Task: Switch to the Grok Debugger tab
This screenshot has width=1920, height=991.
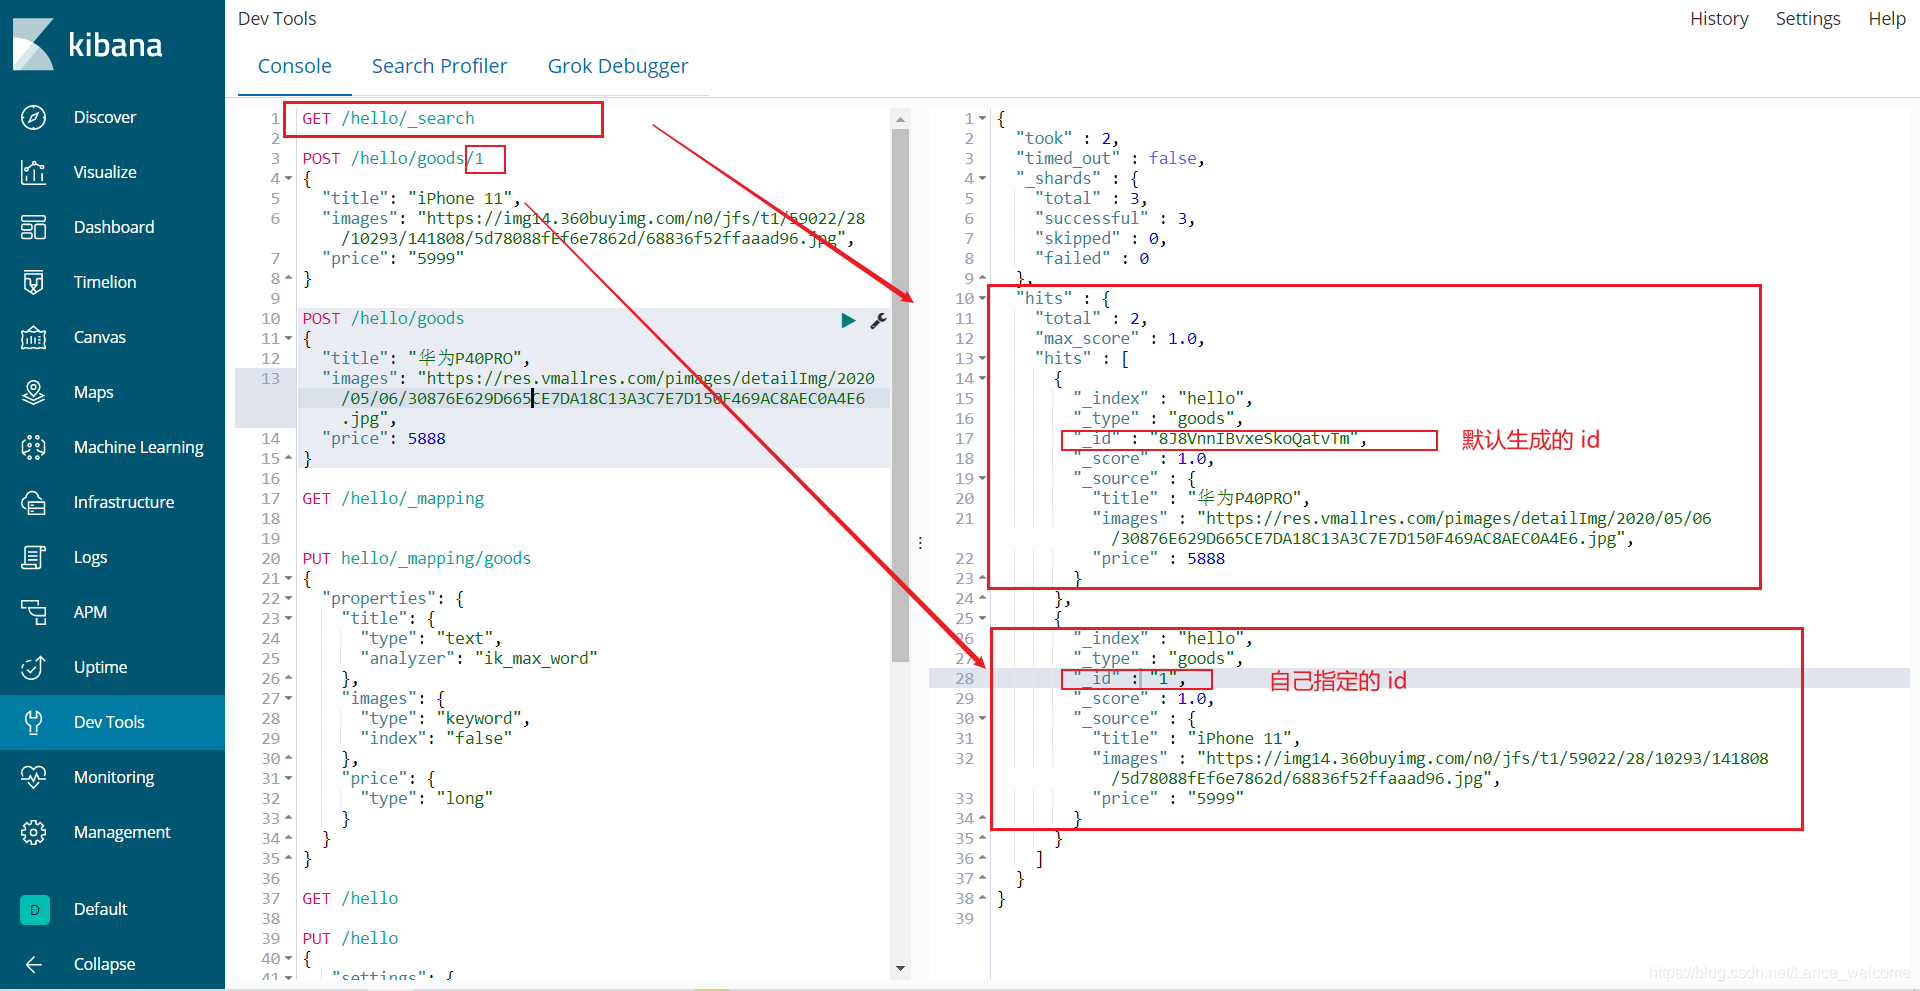Action: (x=617, y=66)
